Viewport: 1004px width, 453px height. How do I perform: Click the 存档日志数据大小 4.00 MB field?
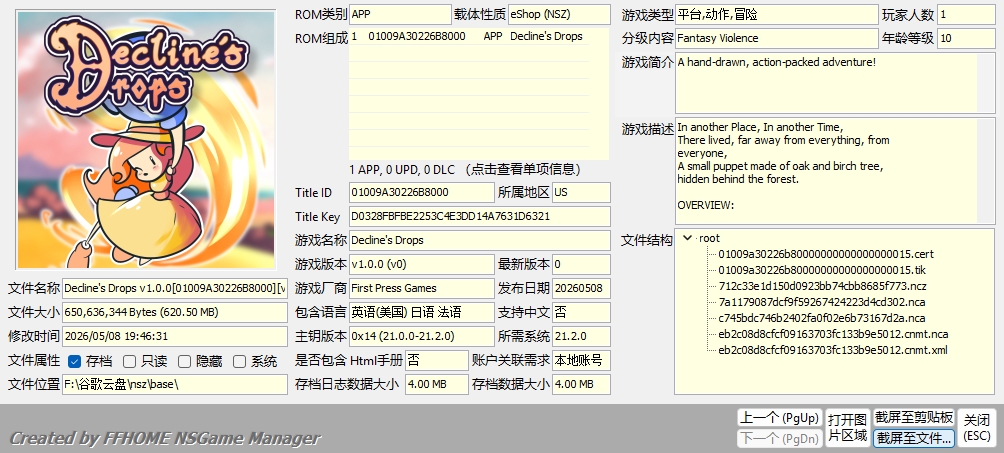pyautogui.click(x=437, y=384)
